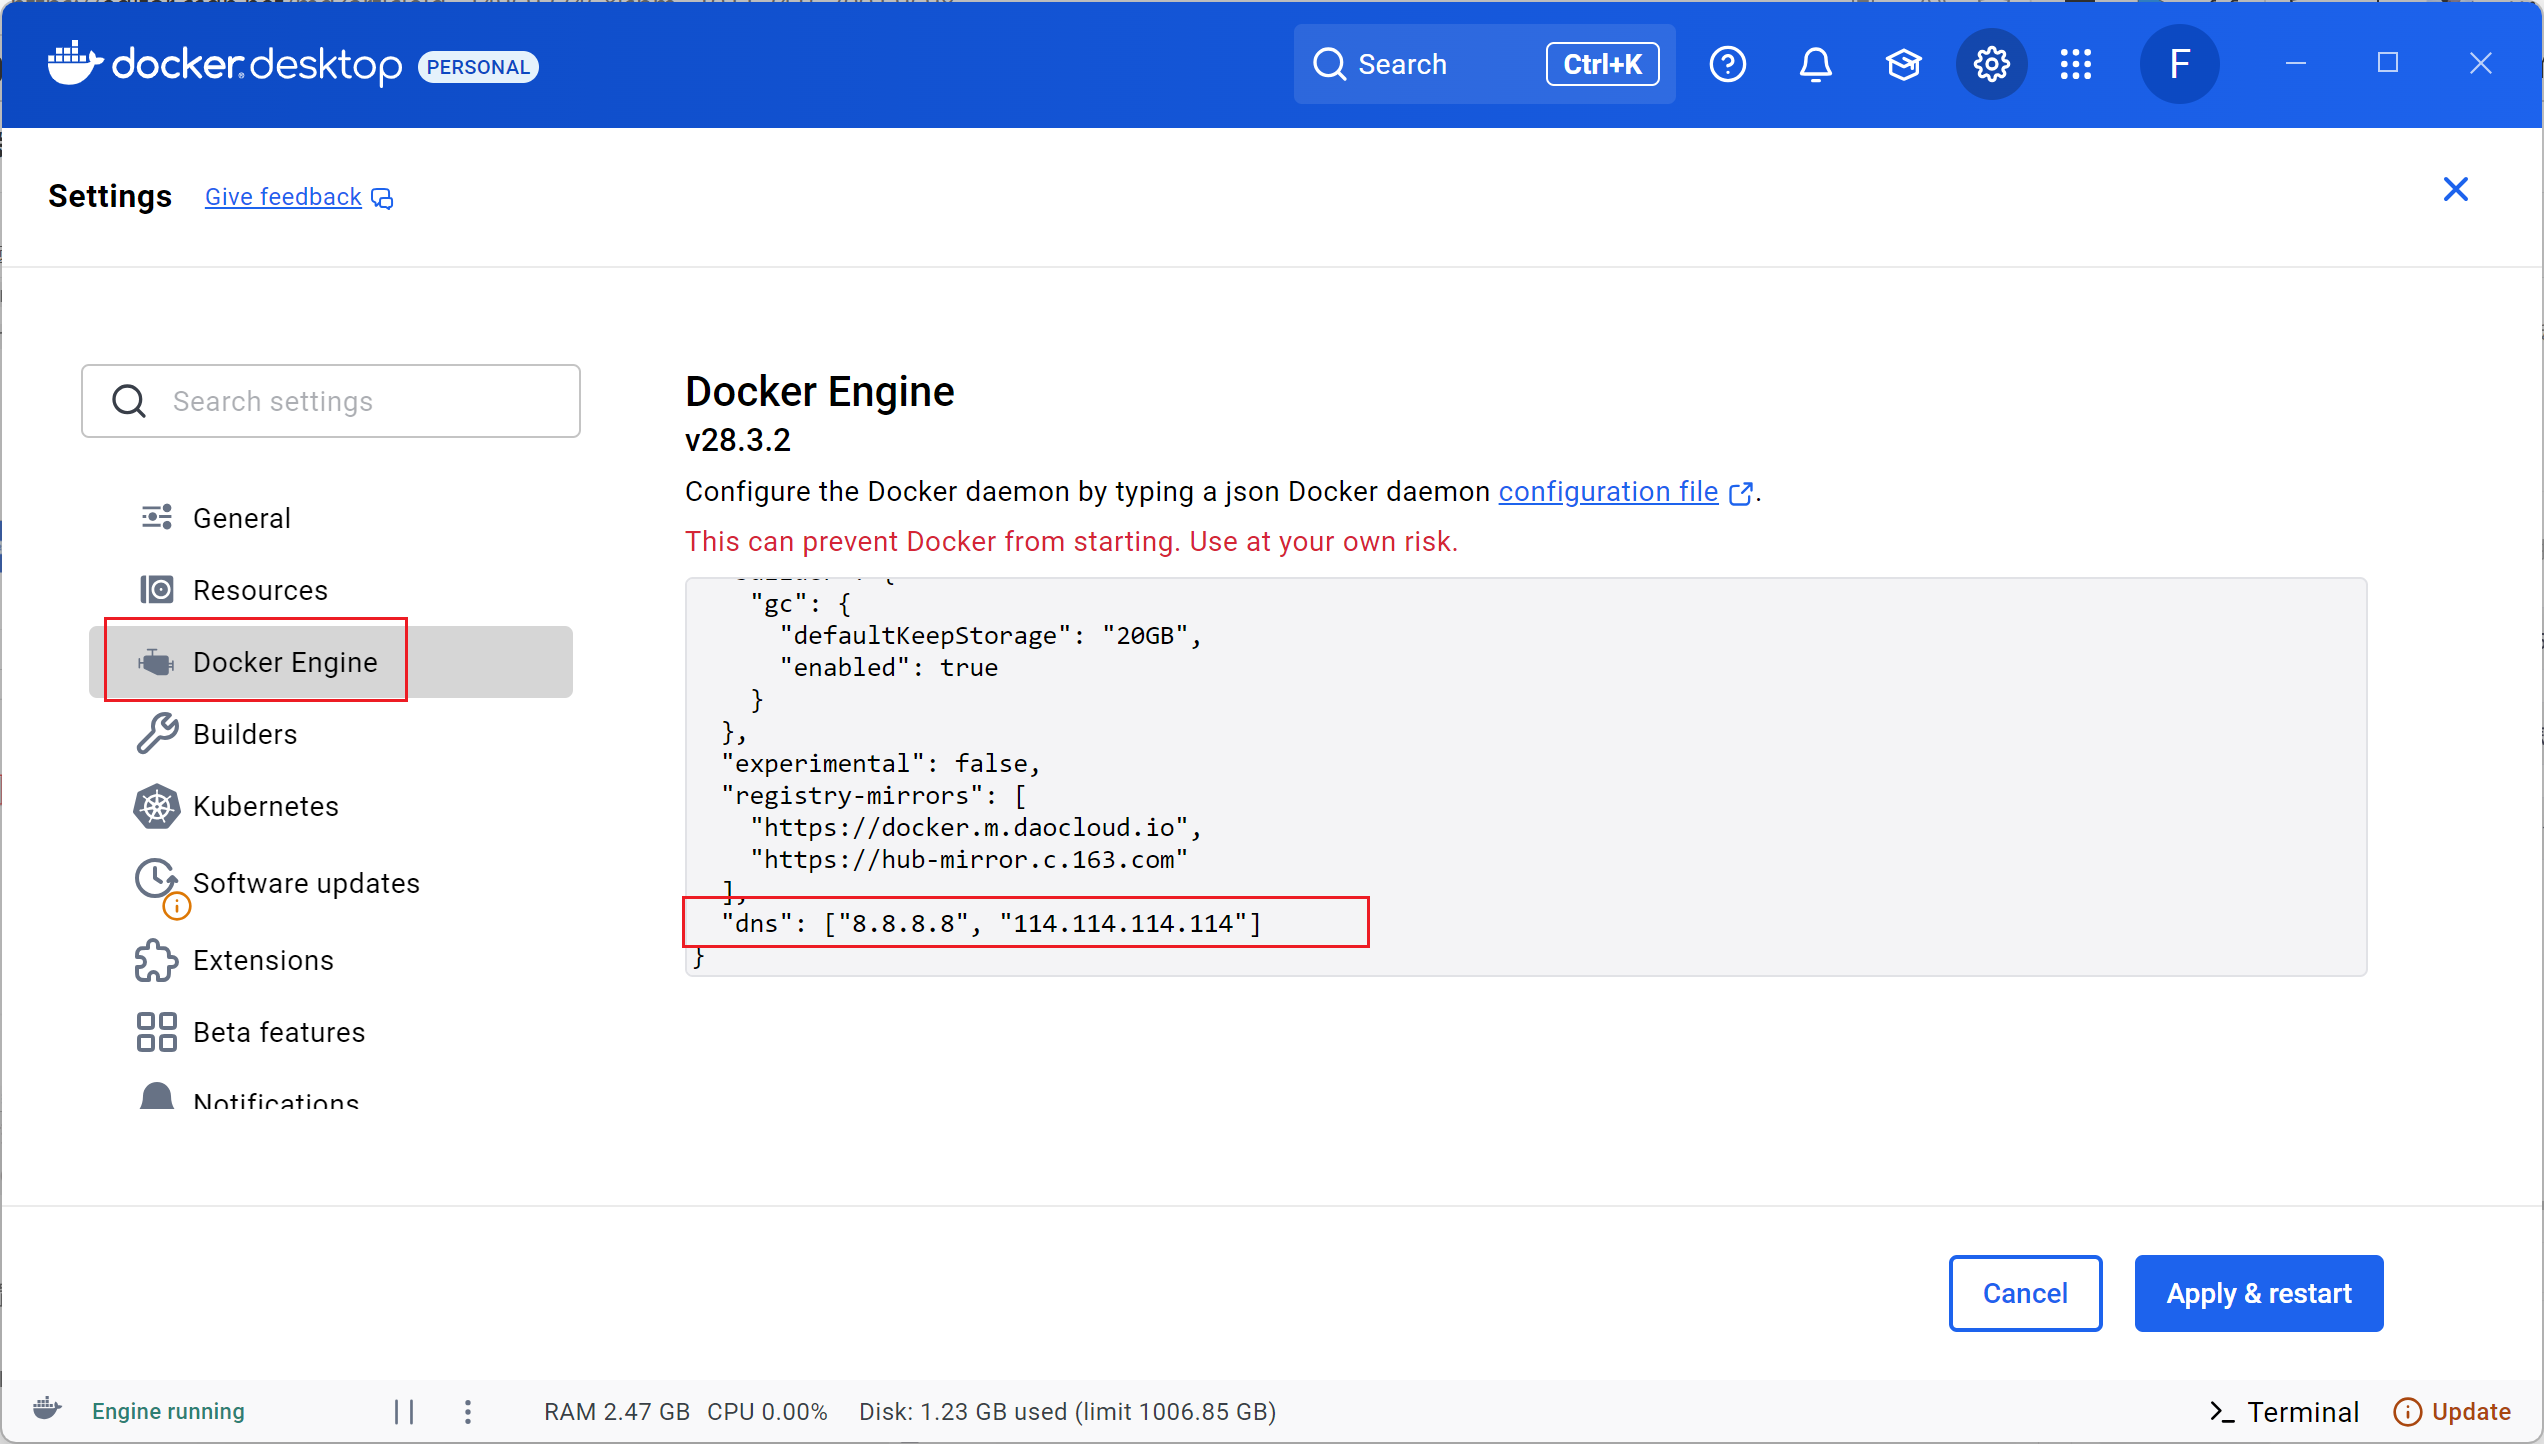This screenshot has height=1444, width=2544.
Task: Click the Beta features grid icon
Action: pos(157,1032)
